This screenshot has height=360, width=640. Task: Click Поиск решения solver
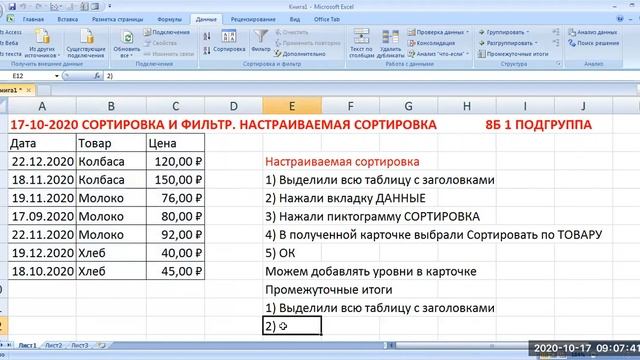(593, 43)
